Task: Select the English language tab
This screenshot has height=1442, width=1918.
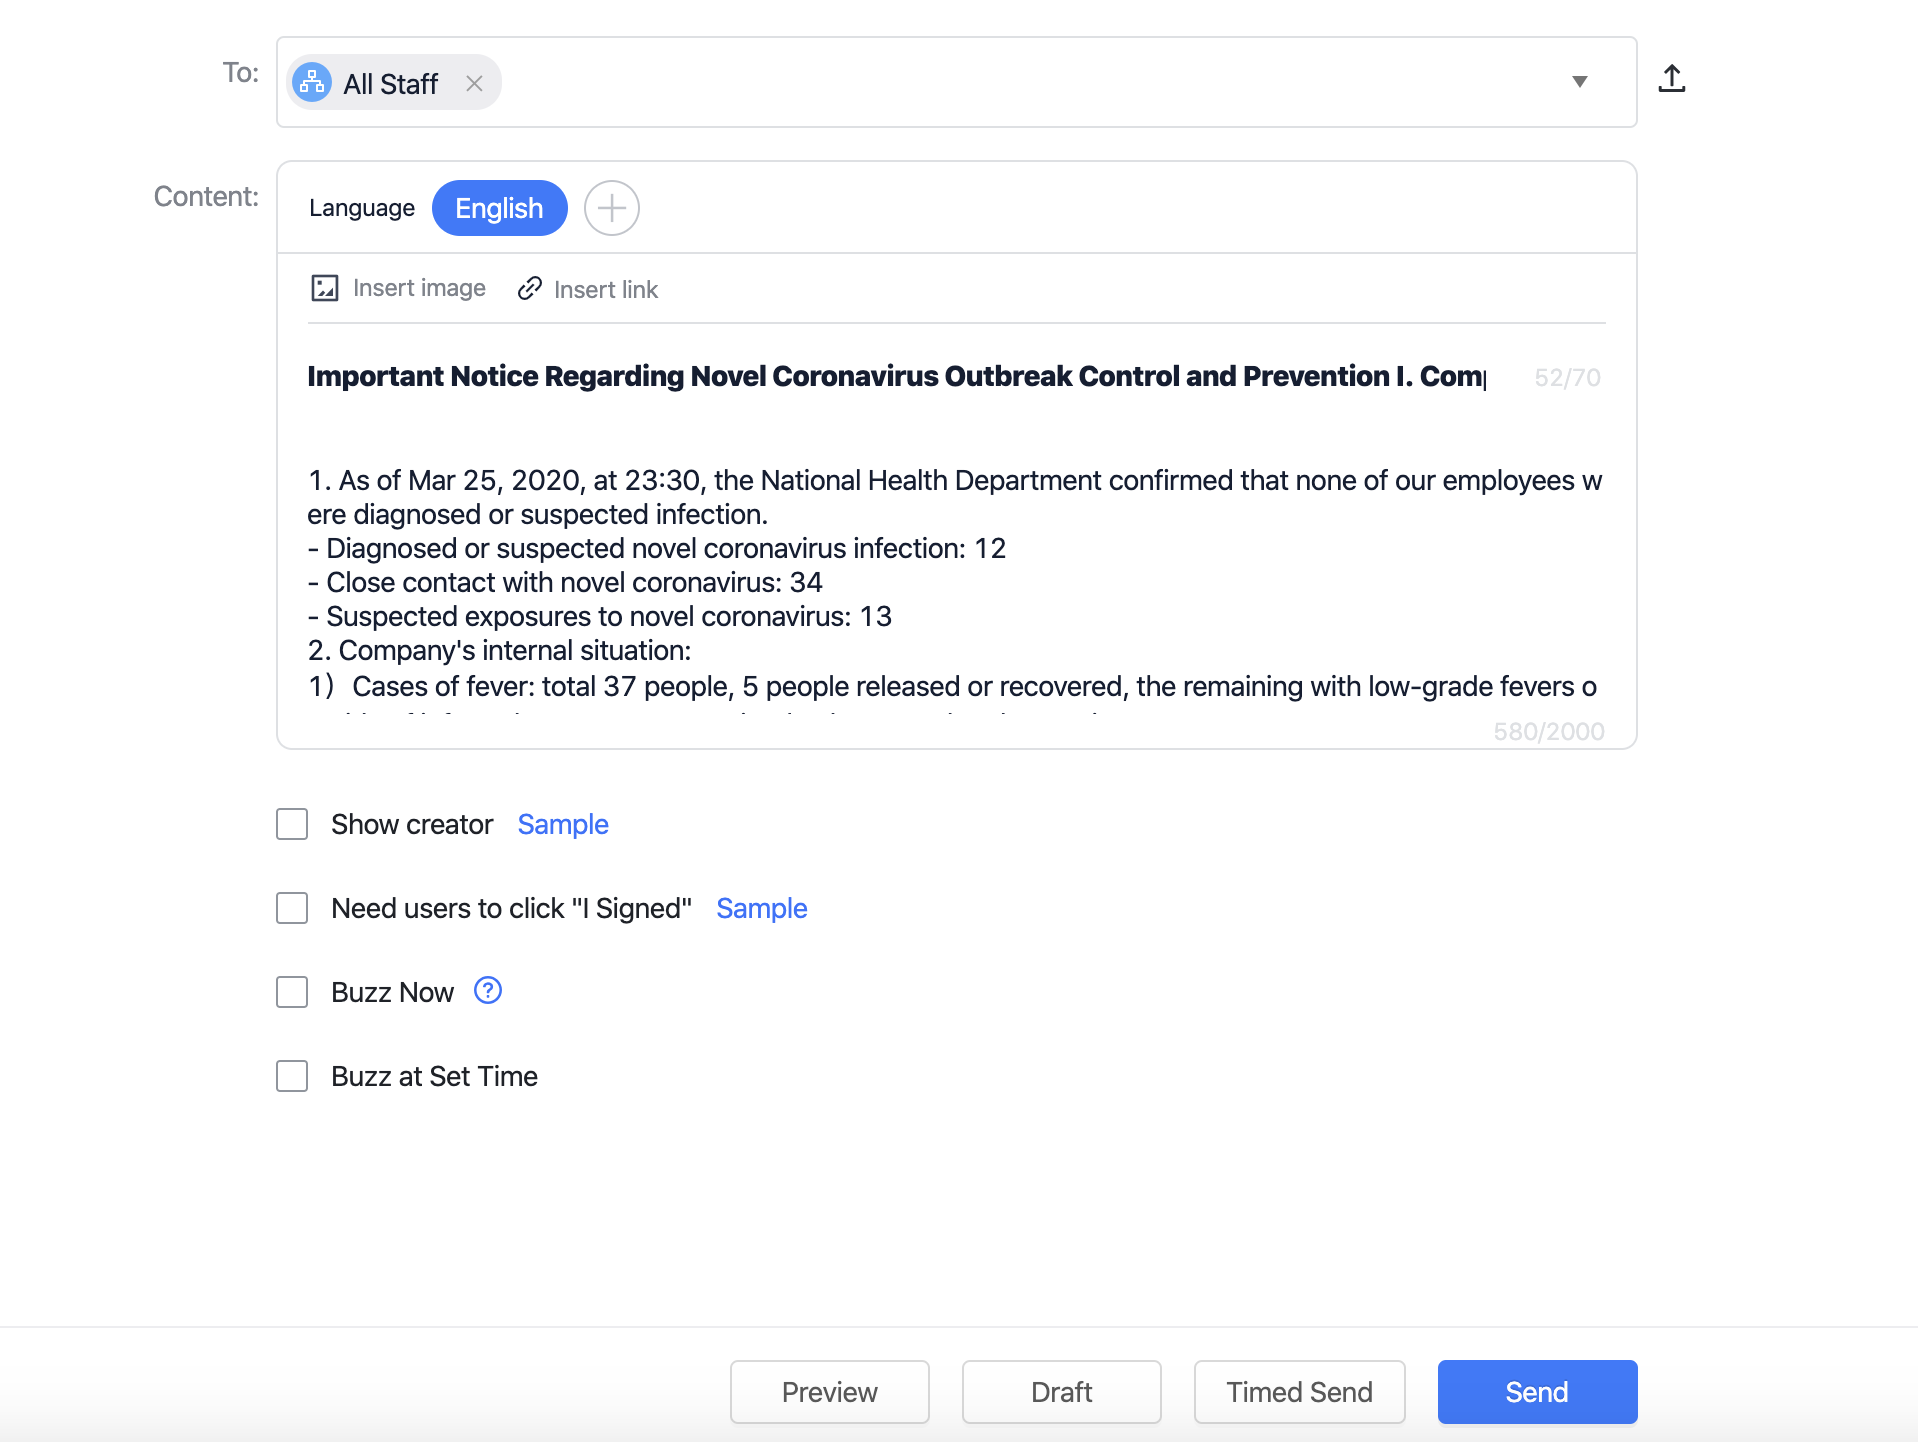Action: 500,208
